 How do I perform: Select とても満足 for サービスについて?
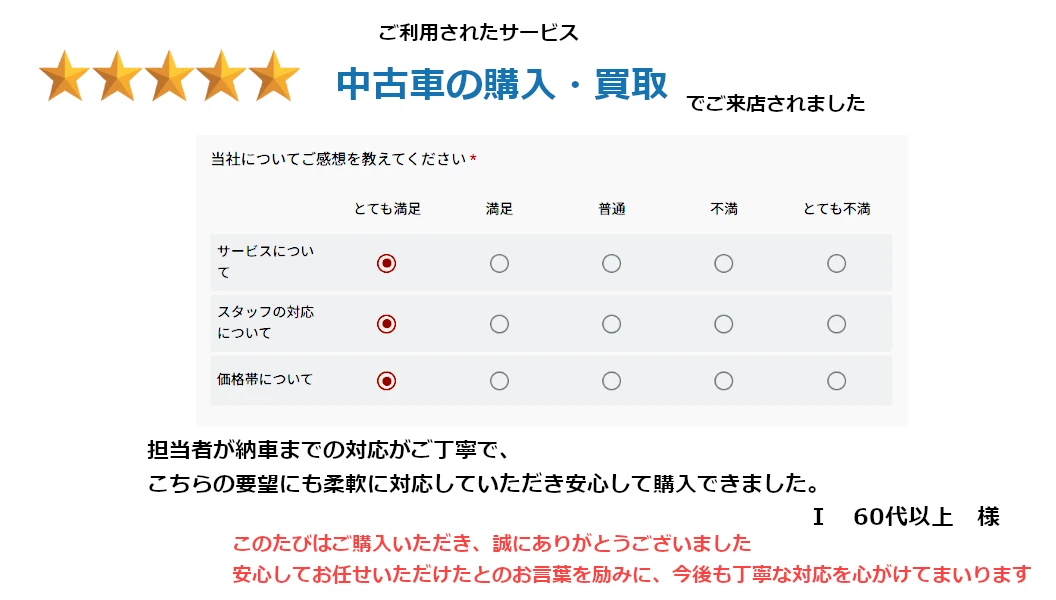387,263
